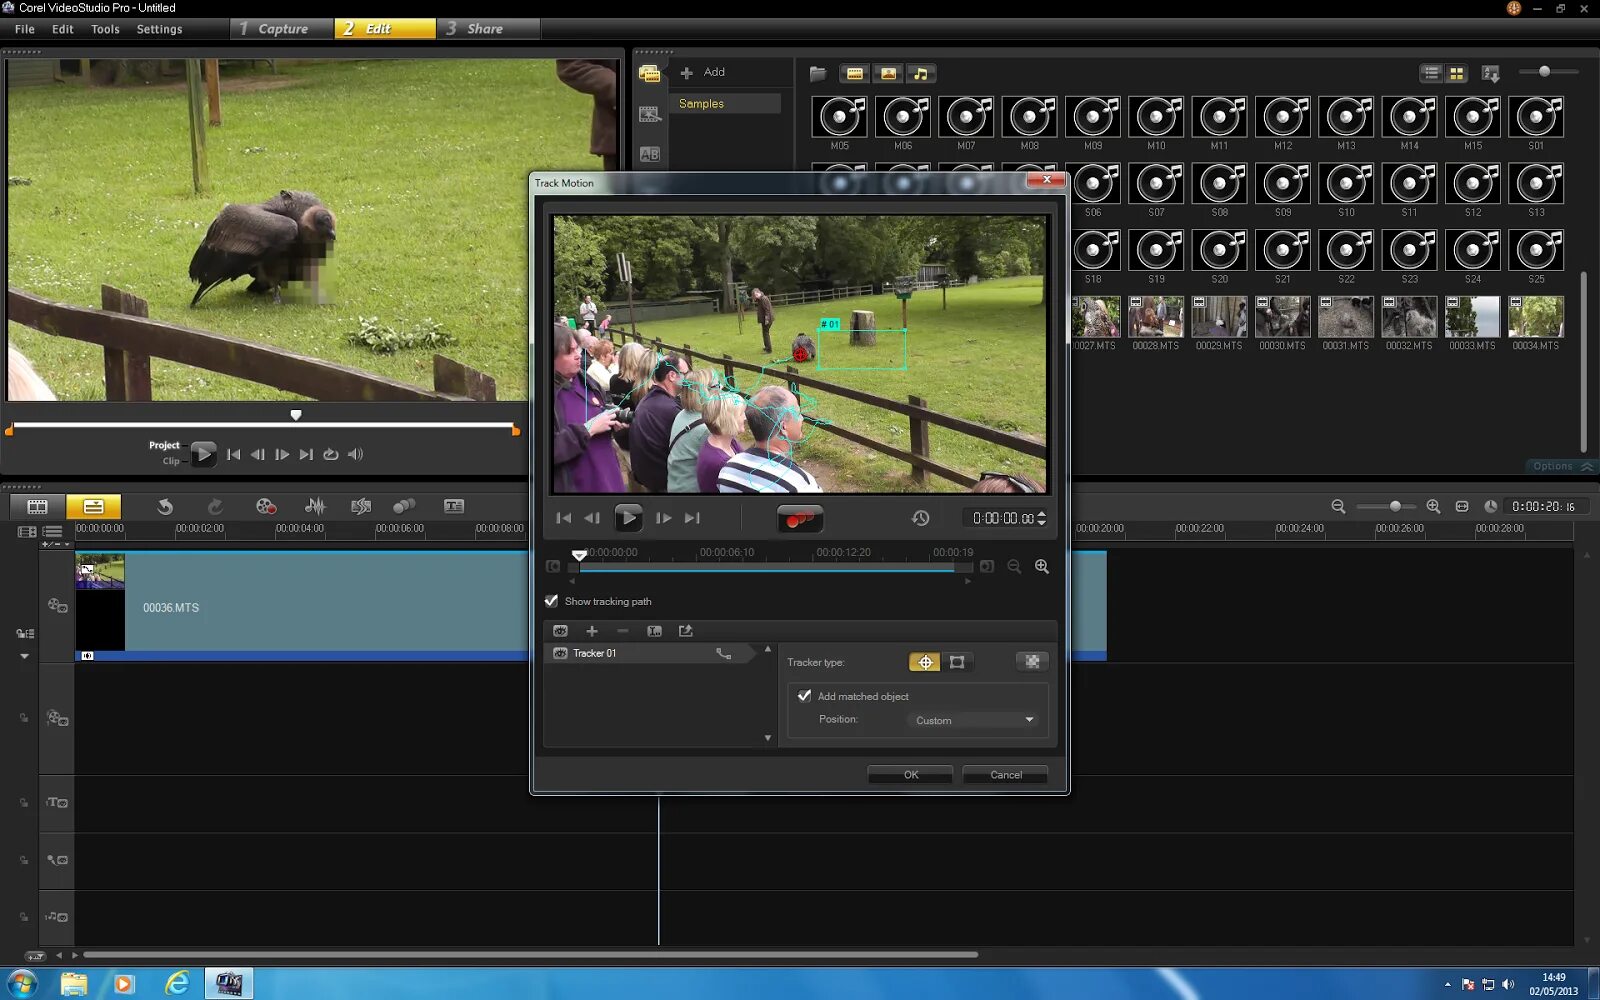This screenshot has width=1600, height=1000.
Task: Zoom in on Track Motion timeline
Action: [x=1042, y=567]
